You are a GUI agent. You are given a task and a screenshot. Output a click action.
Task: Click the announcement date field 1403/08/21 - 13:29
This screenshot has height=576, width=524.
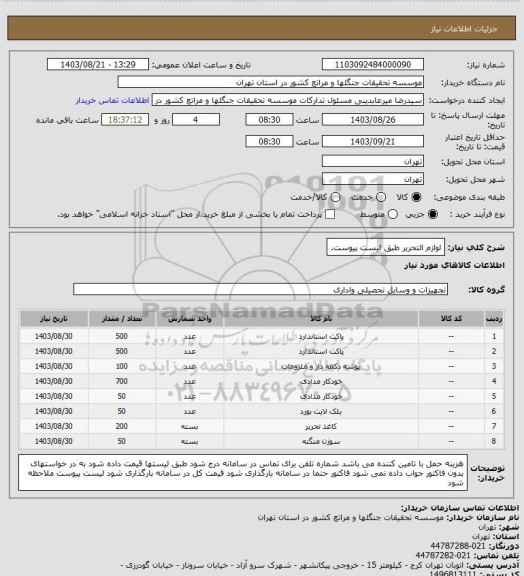[98, 65]
